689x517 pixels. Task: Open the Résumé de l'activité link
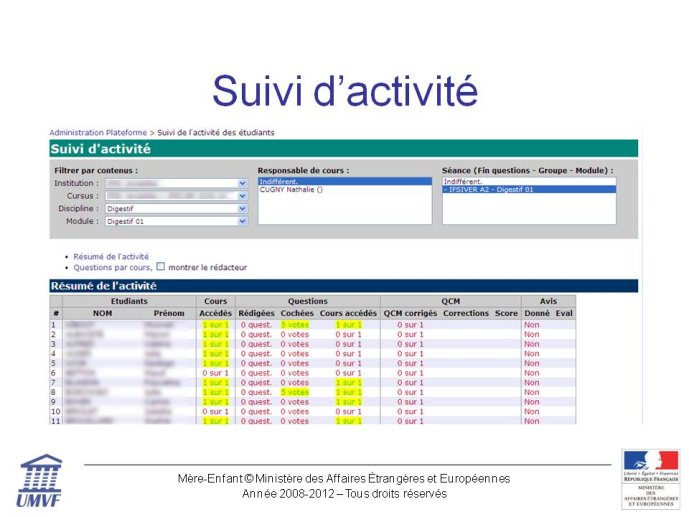coord(111,257)
